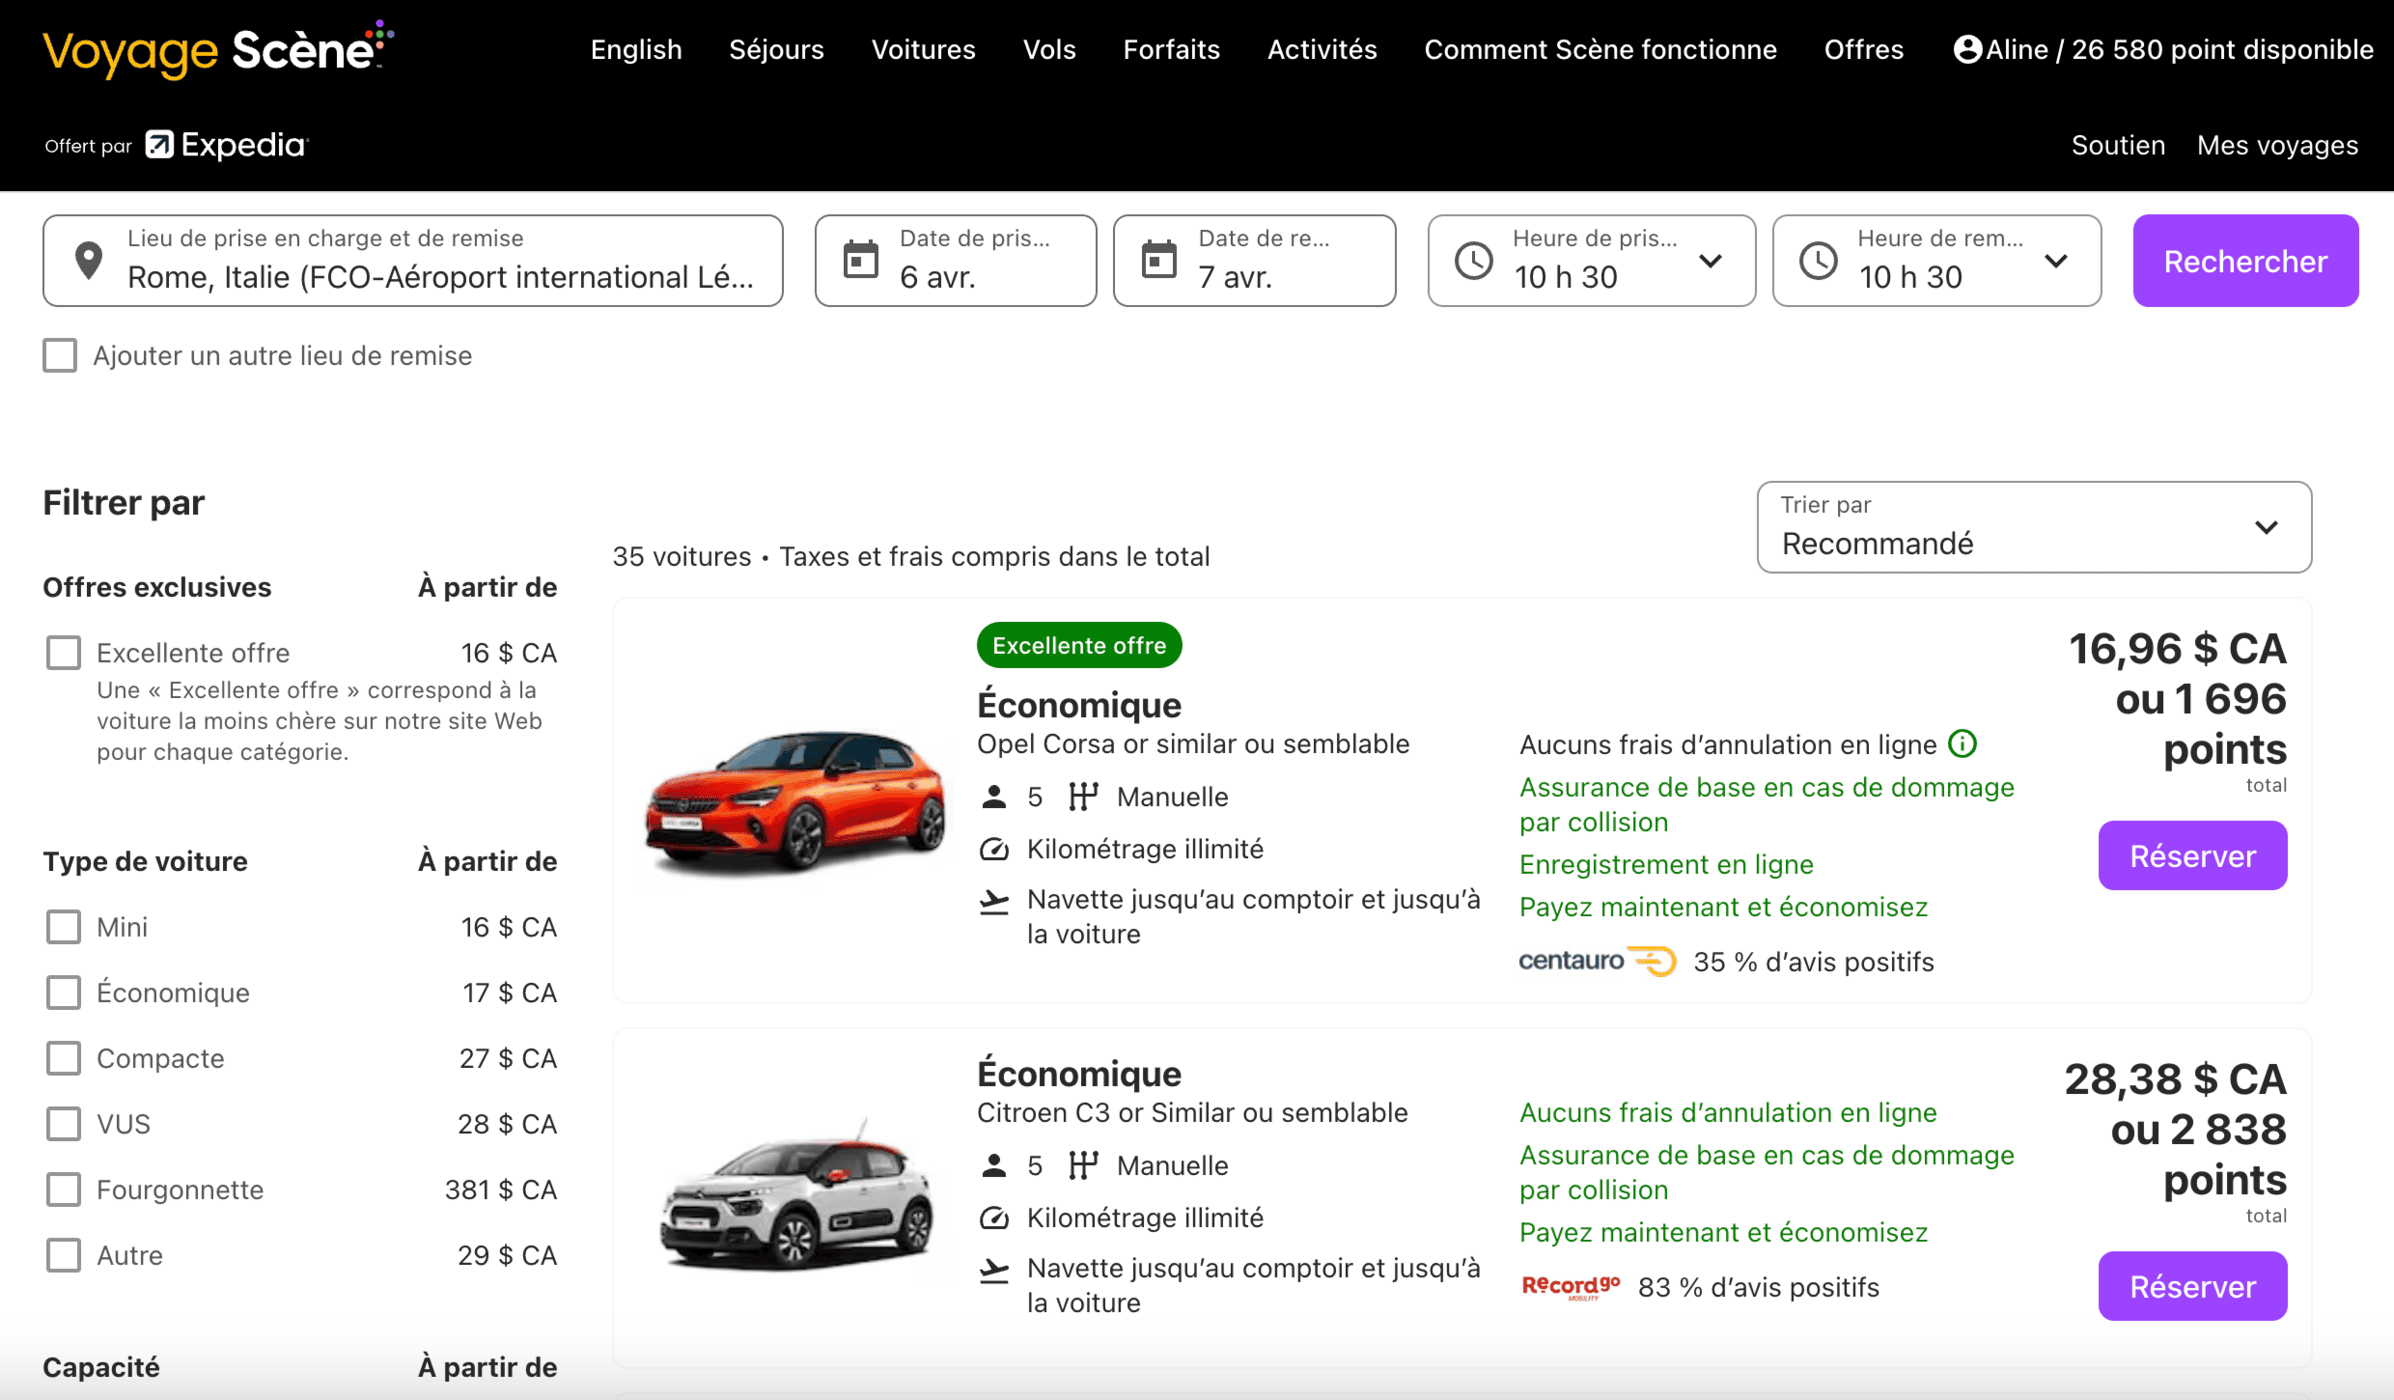Click '35 % d'avis positifs' rating

click(x=1813, y=962)
